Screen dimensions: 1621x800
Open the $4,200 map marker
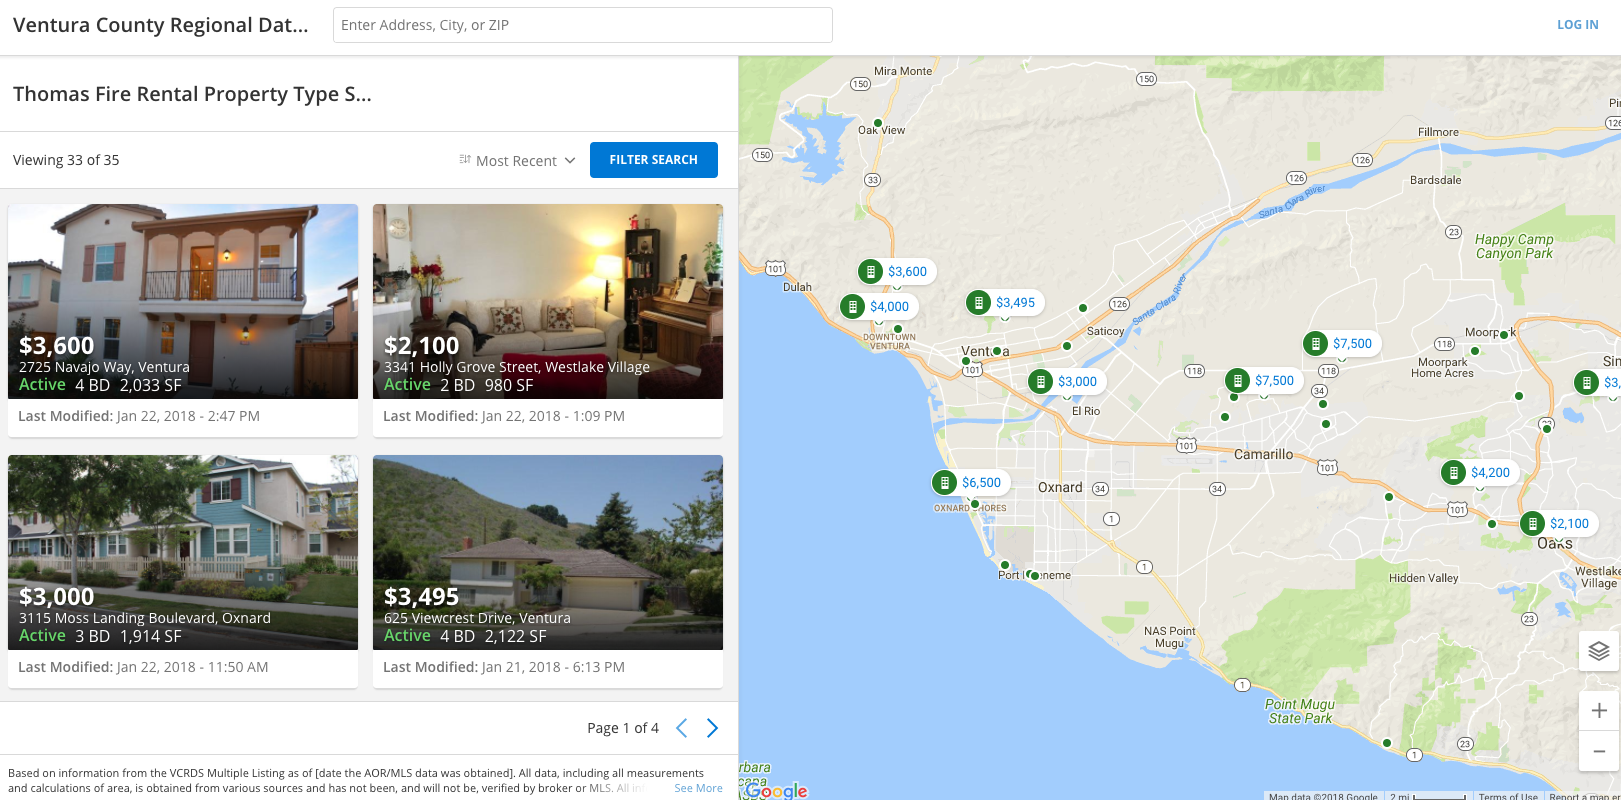[x=1479, y=473]
